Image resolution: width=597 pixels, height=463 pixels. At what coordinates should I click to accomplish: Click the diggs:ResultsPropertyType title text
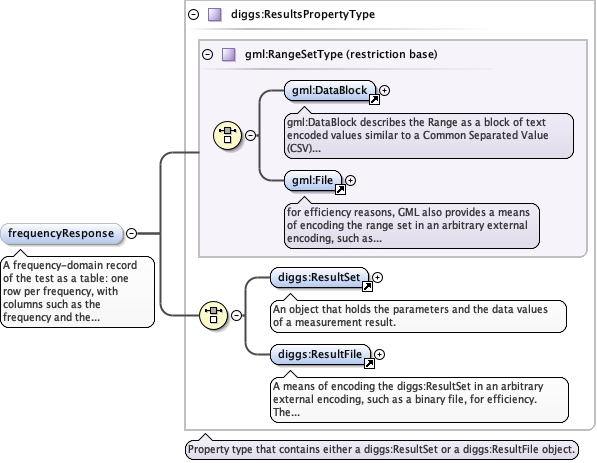pyautogui.click(x=303, y=14)
